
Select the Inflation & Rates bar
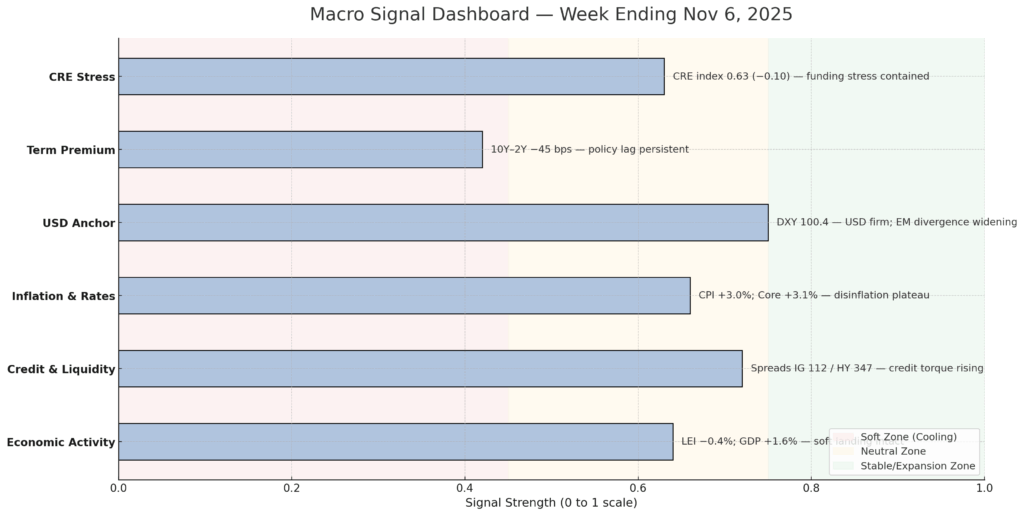tap(404, 295)
